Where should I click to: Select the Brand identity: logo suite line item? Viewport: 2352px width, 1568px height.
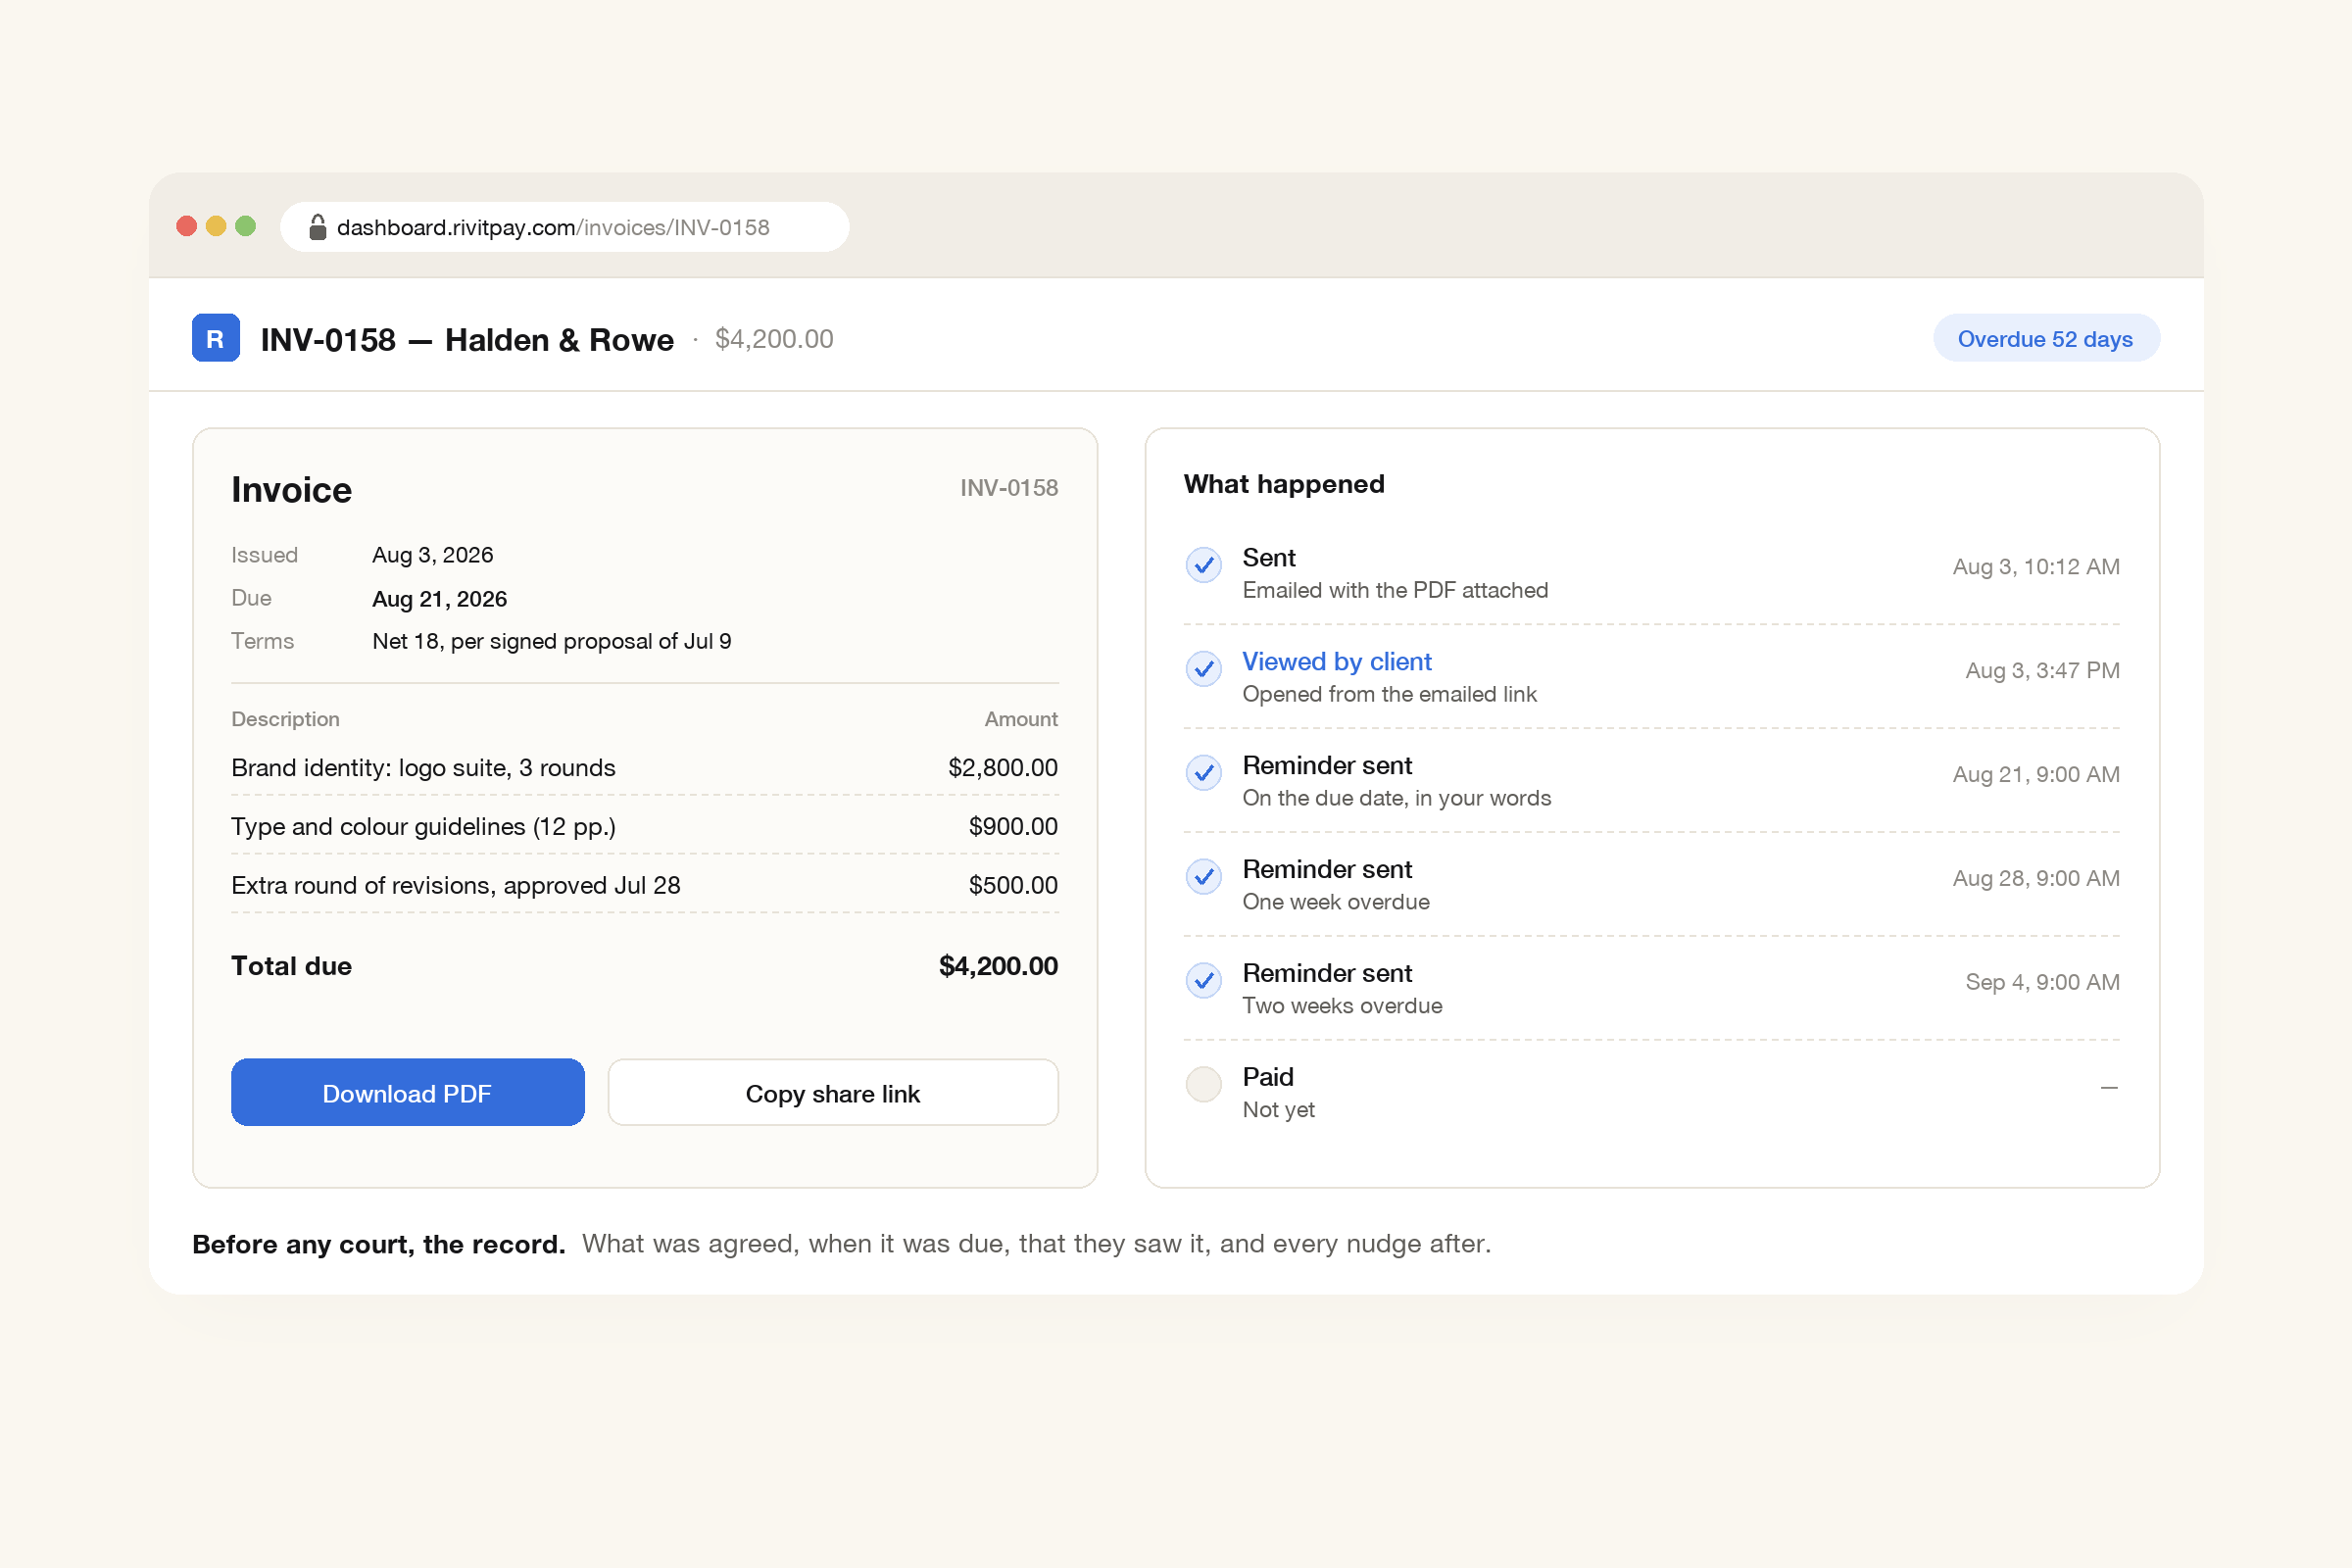click(x=423, y=768)
